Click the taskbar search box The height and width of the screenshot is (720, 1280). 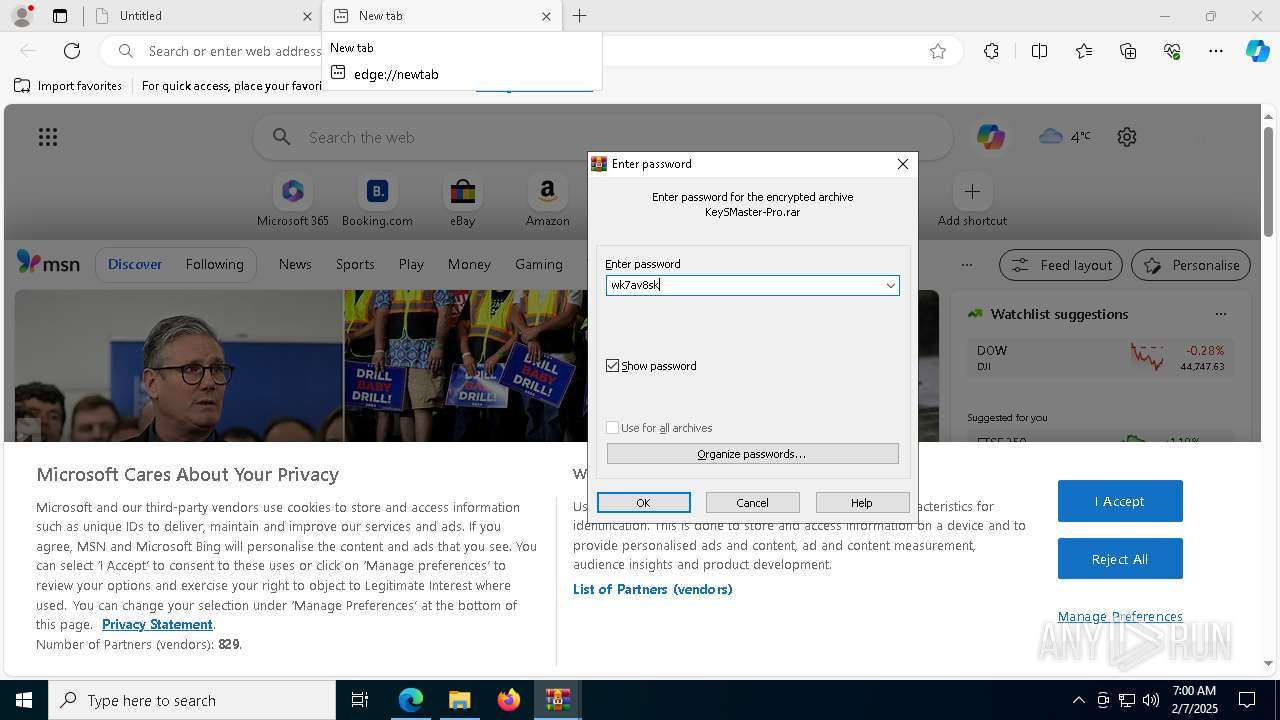tap(192, 700)
